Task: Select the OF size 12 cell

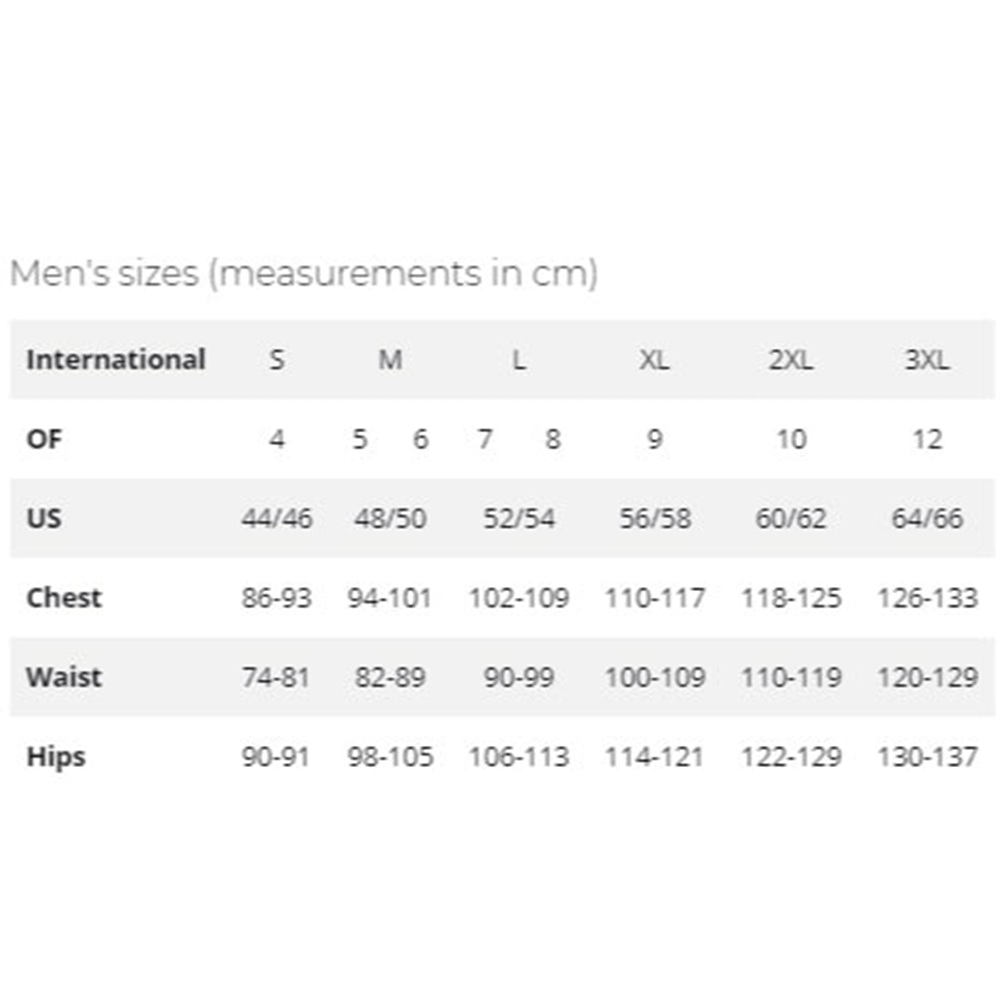Action: click(927, 439)
